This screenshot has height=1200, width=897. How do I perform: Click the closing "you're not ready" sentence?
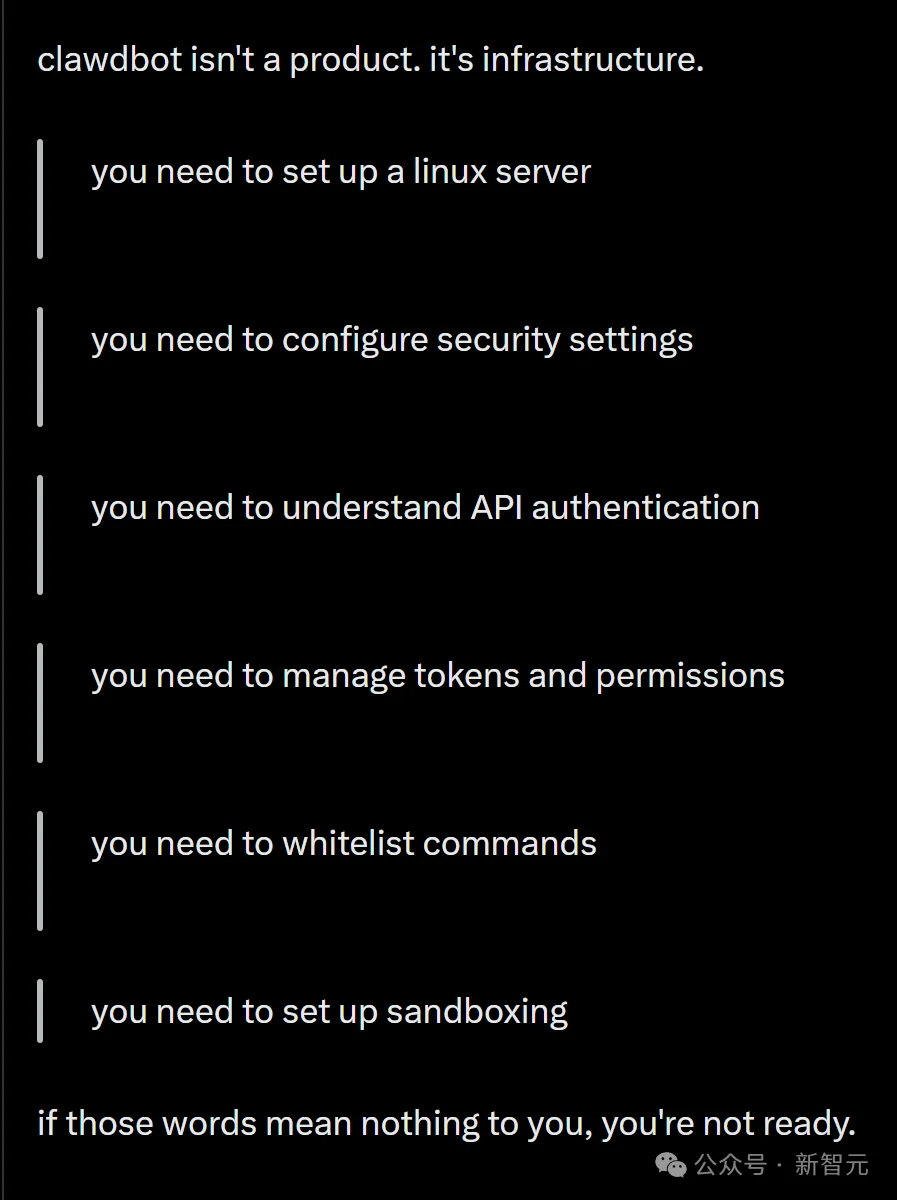[x=446, y=1124]
